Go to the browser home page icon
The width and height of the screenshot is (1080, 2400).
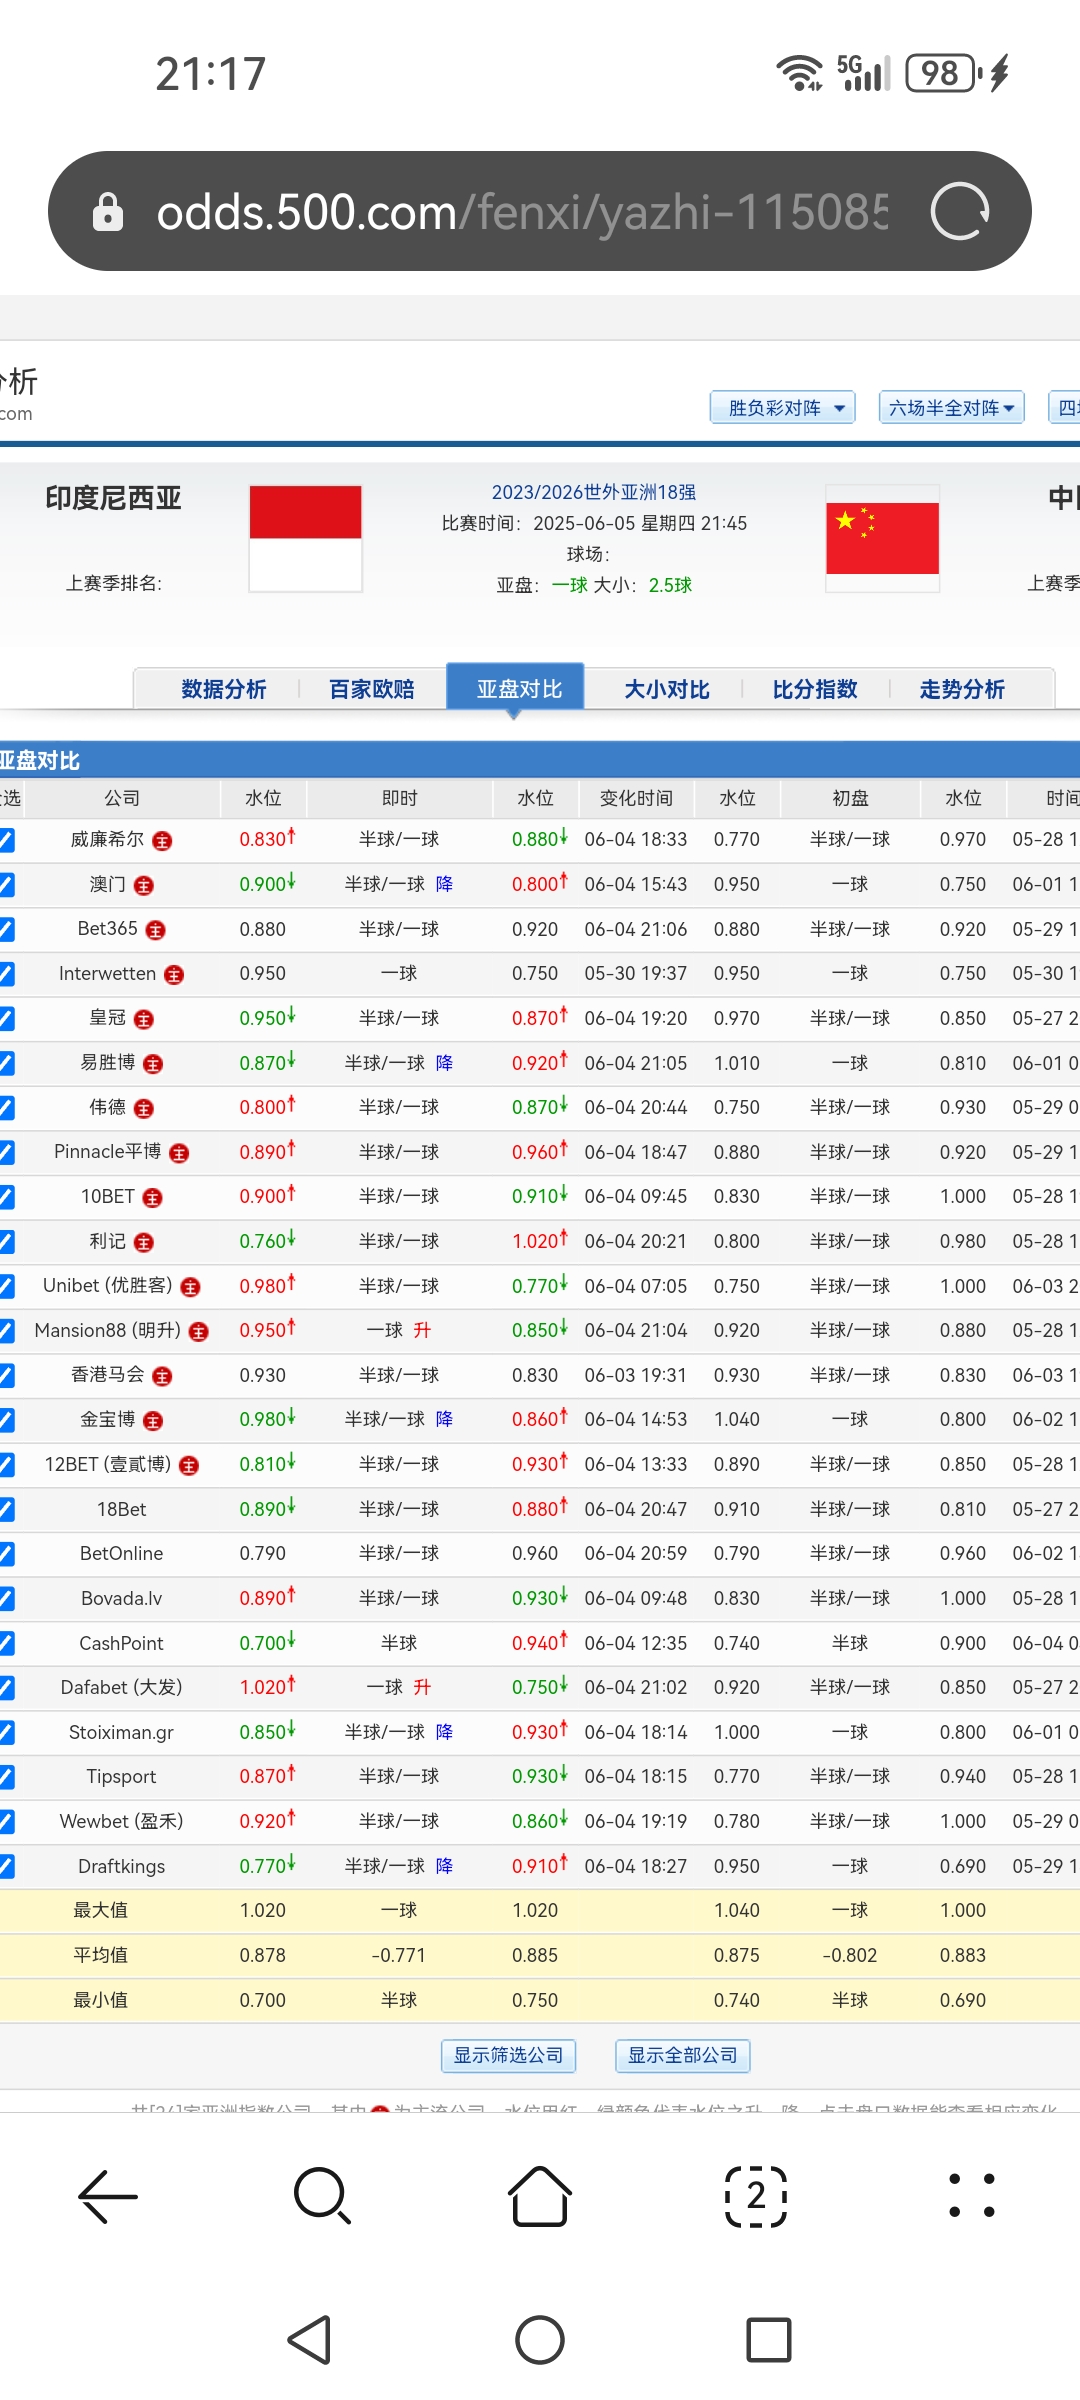click(540, 2197)
